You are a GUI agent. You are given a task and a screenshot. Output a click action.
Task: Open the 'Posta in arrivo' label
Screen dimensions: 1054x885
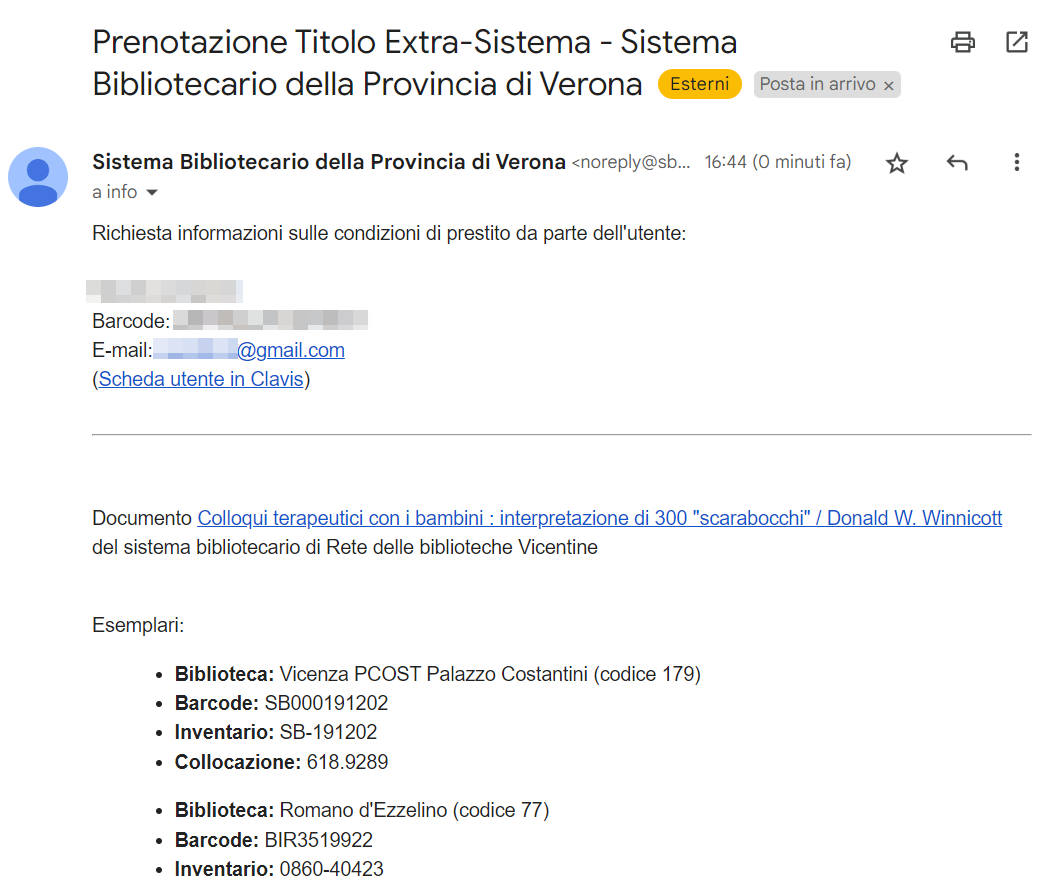(817, 84)
